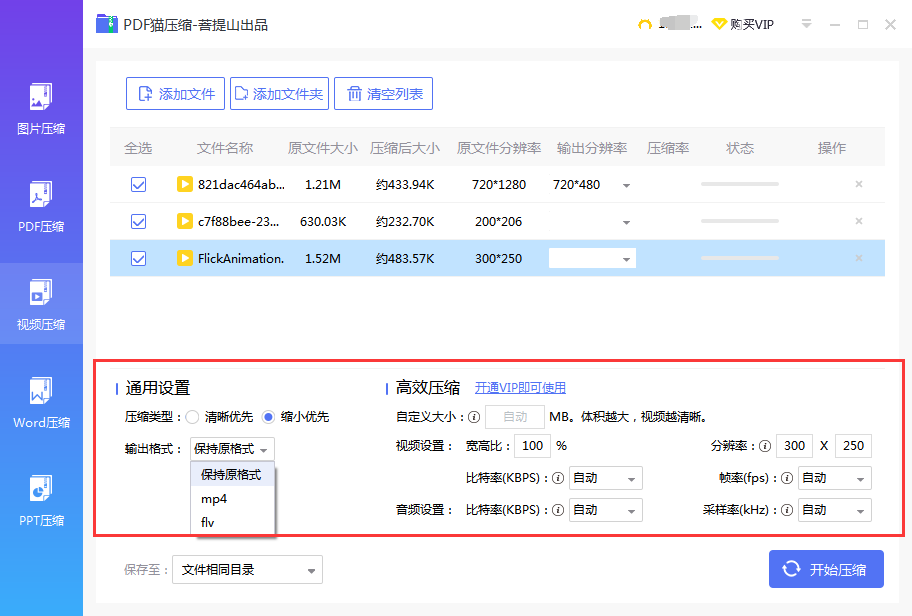The width and height of the screenshot is (912, 616).
Task: Open the 帧率(fps) dropdown
Action: coord(835,478)
